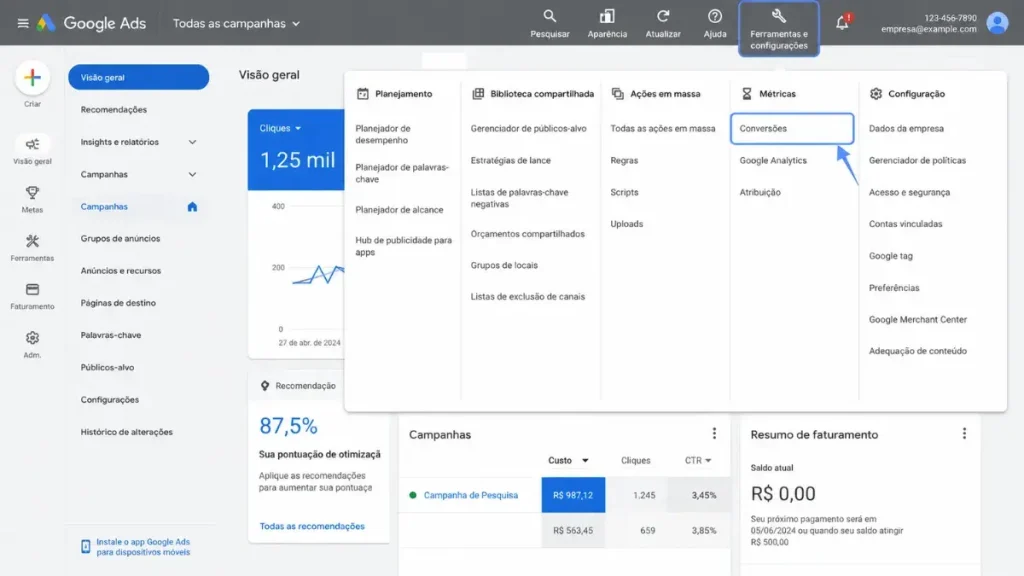Open Todas as ações em massa

[x=662, y=129]
